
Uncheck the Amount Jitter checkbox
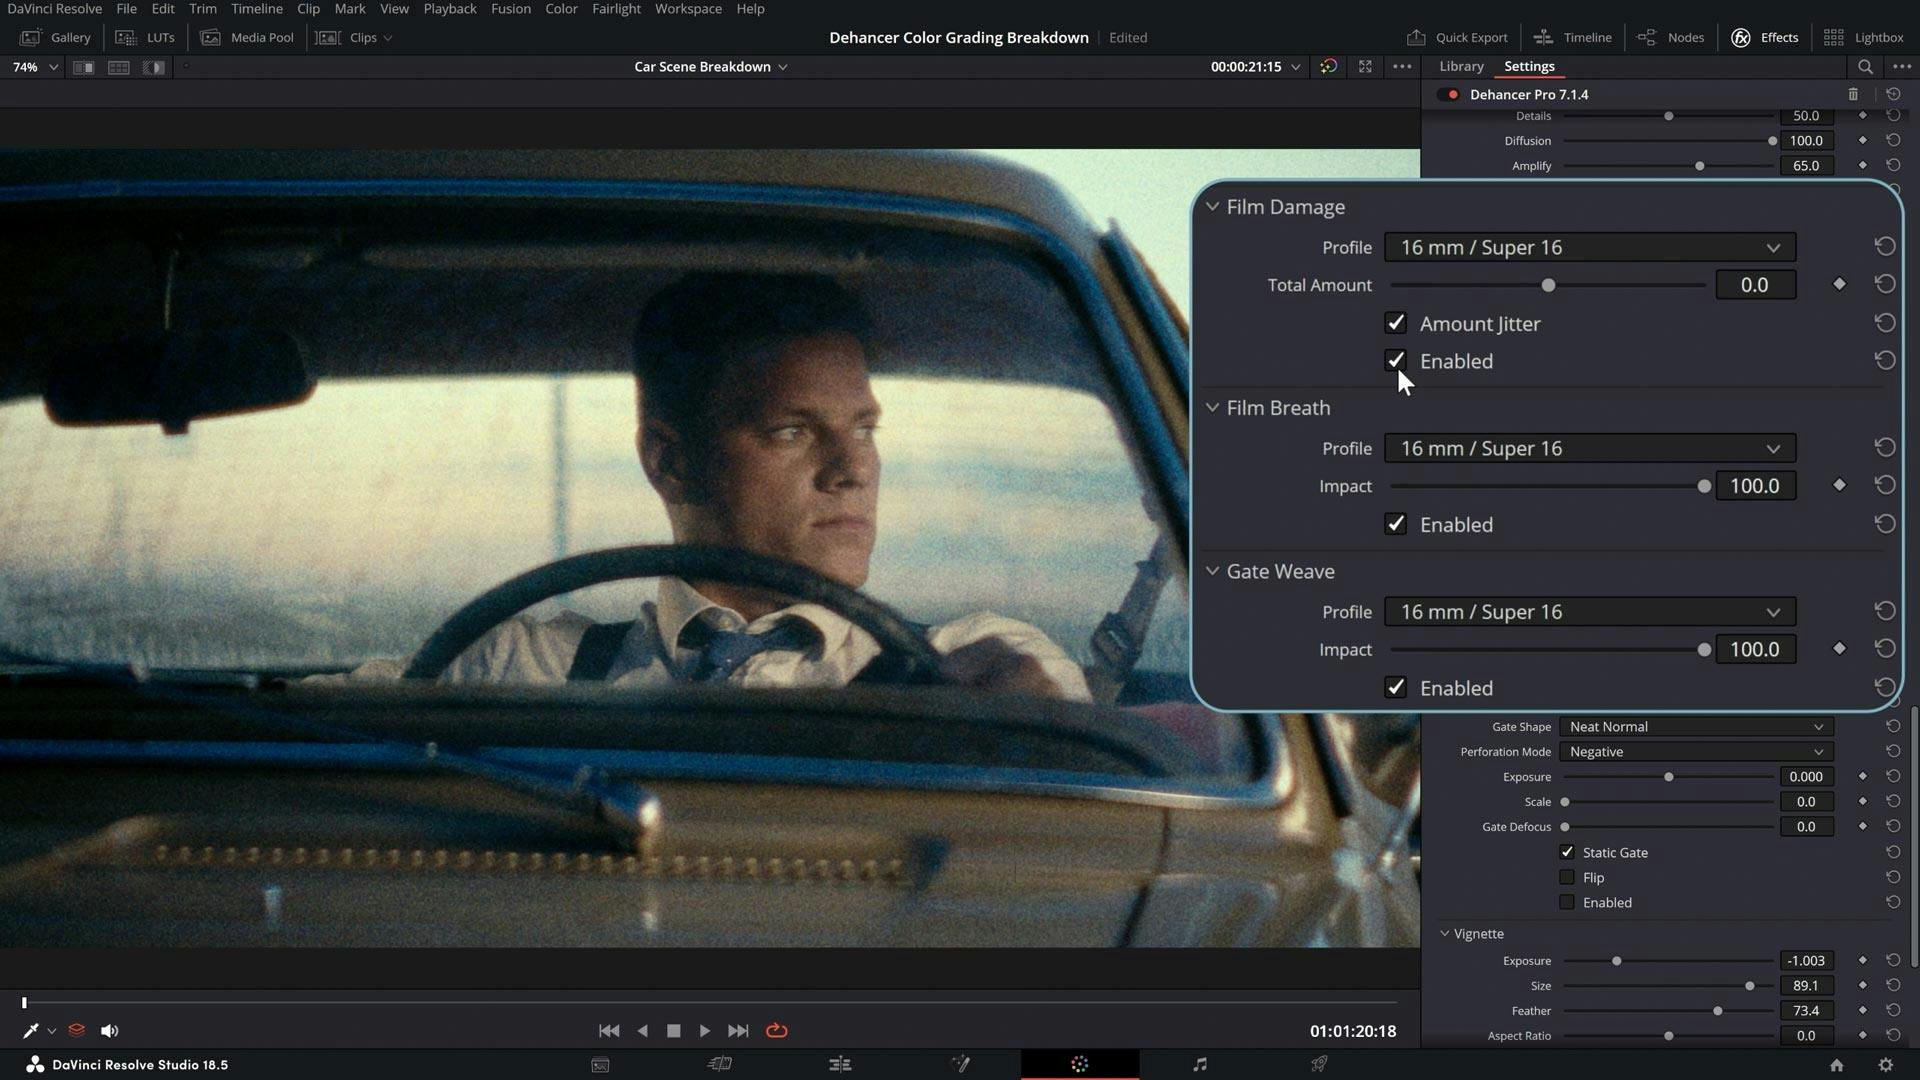1396,323
